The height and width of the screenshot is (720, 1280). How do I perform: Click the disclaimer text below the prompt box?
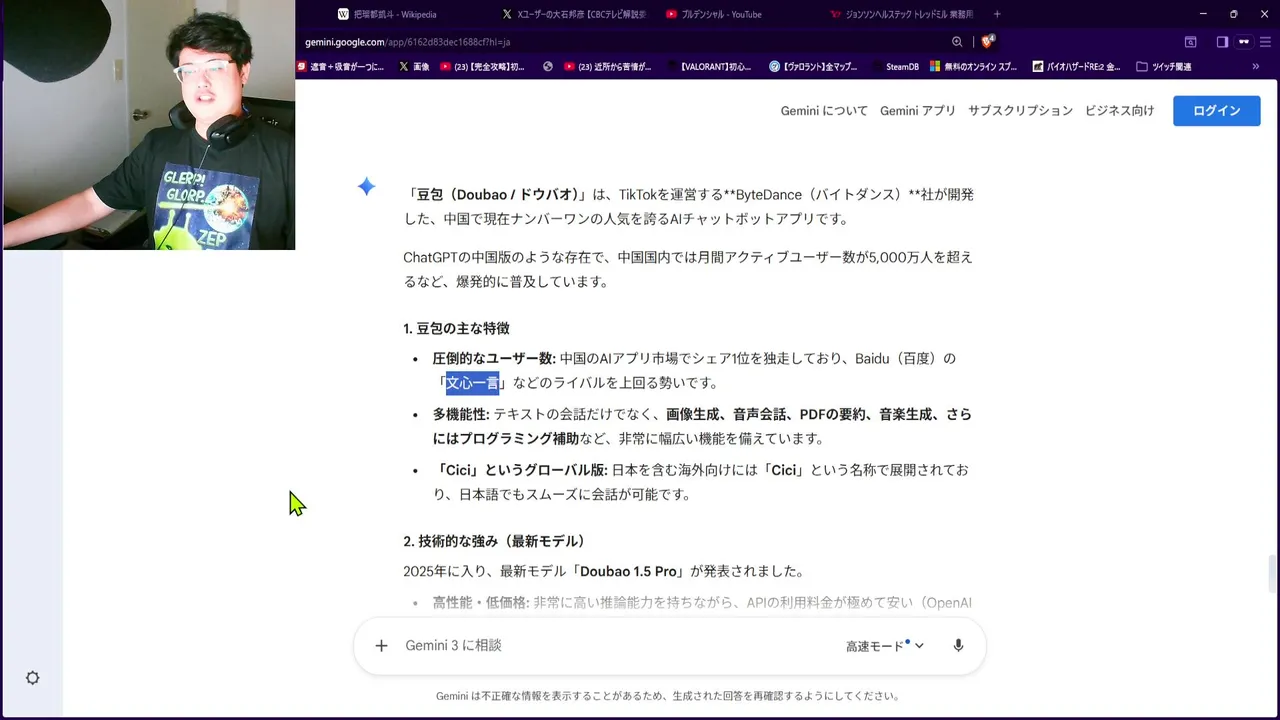click(x=668, y=696)
